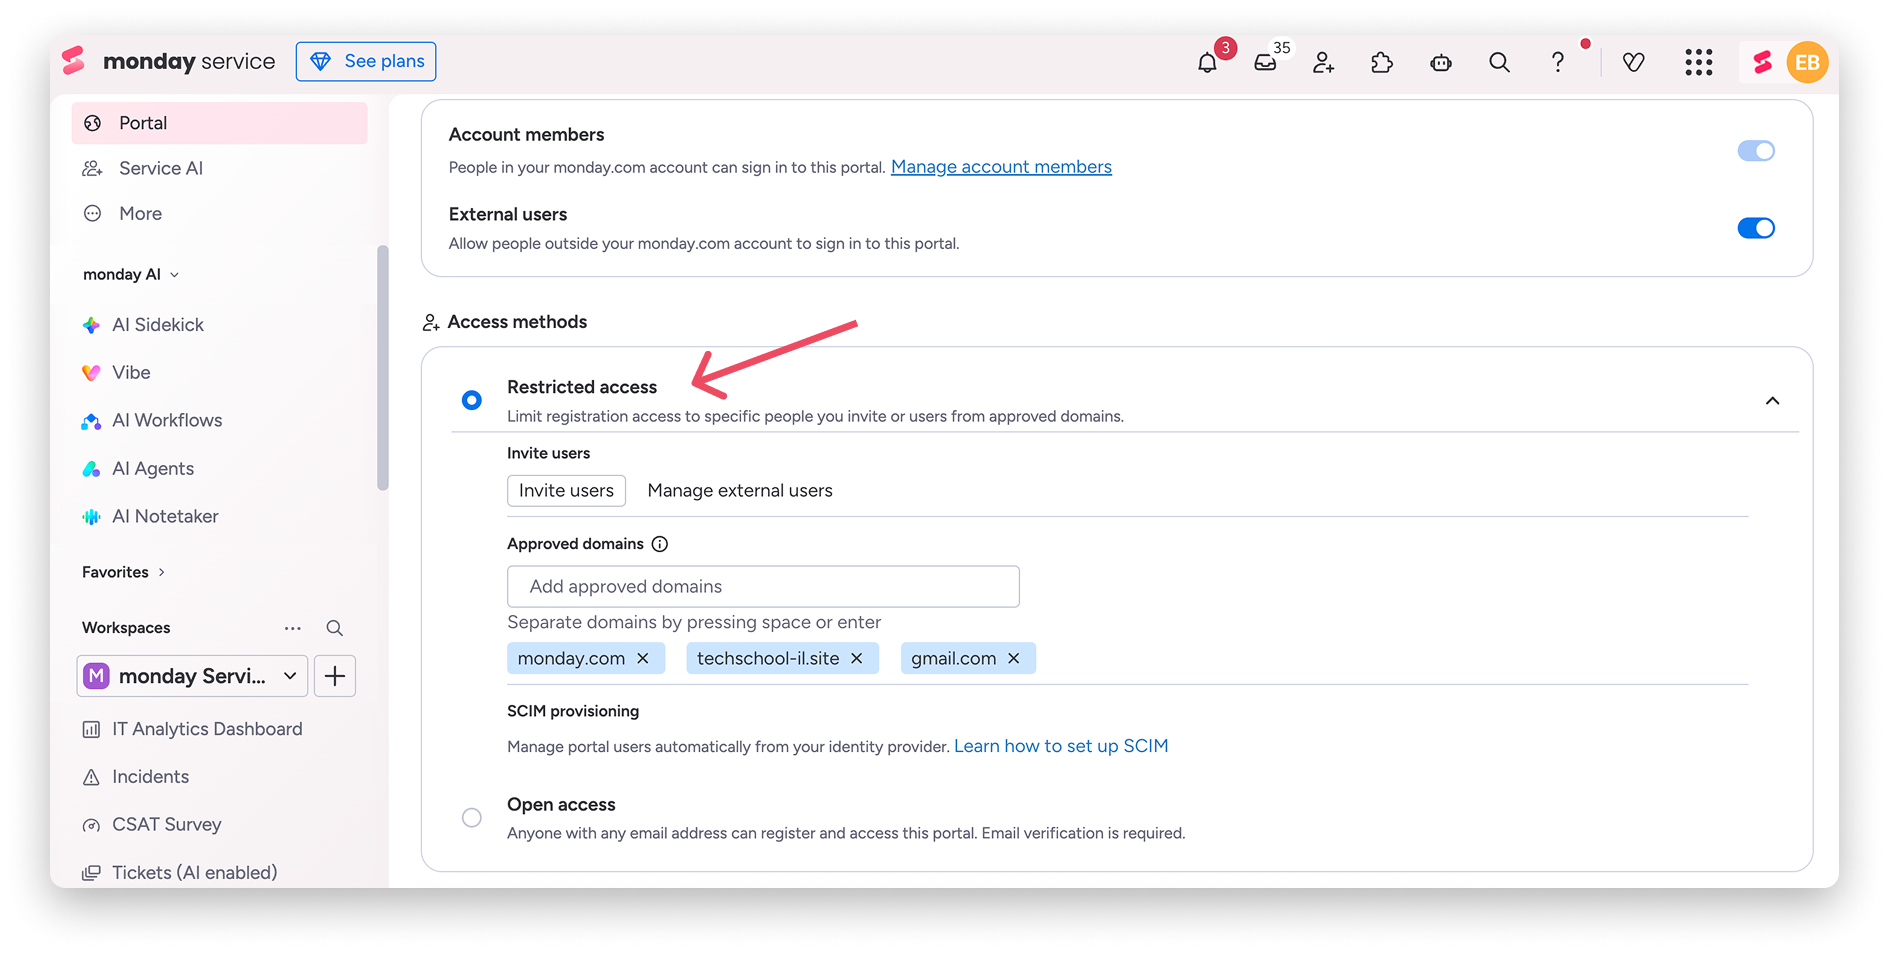
Task: Click the monday service logo
Action: coord(168,61)
